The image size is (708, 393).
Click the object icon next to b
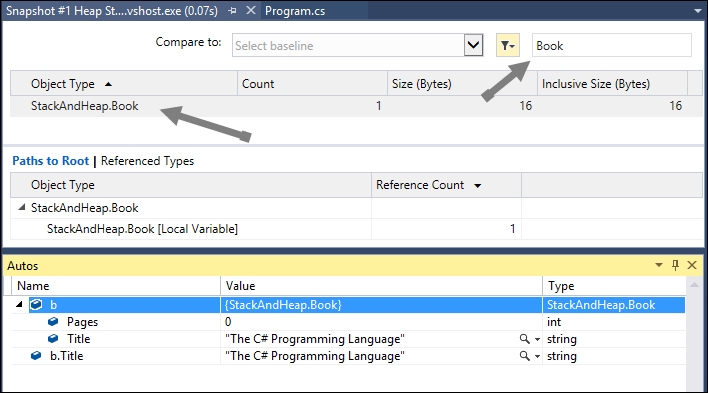[36, 305]
